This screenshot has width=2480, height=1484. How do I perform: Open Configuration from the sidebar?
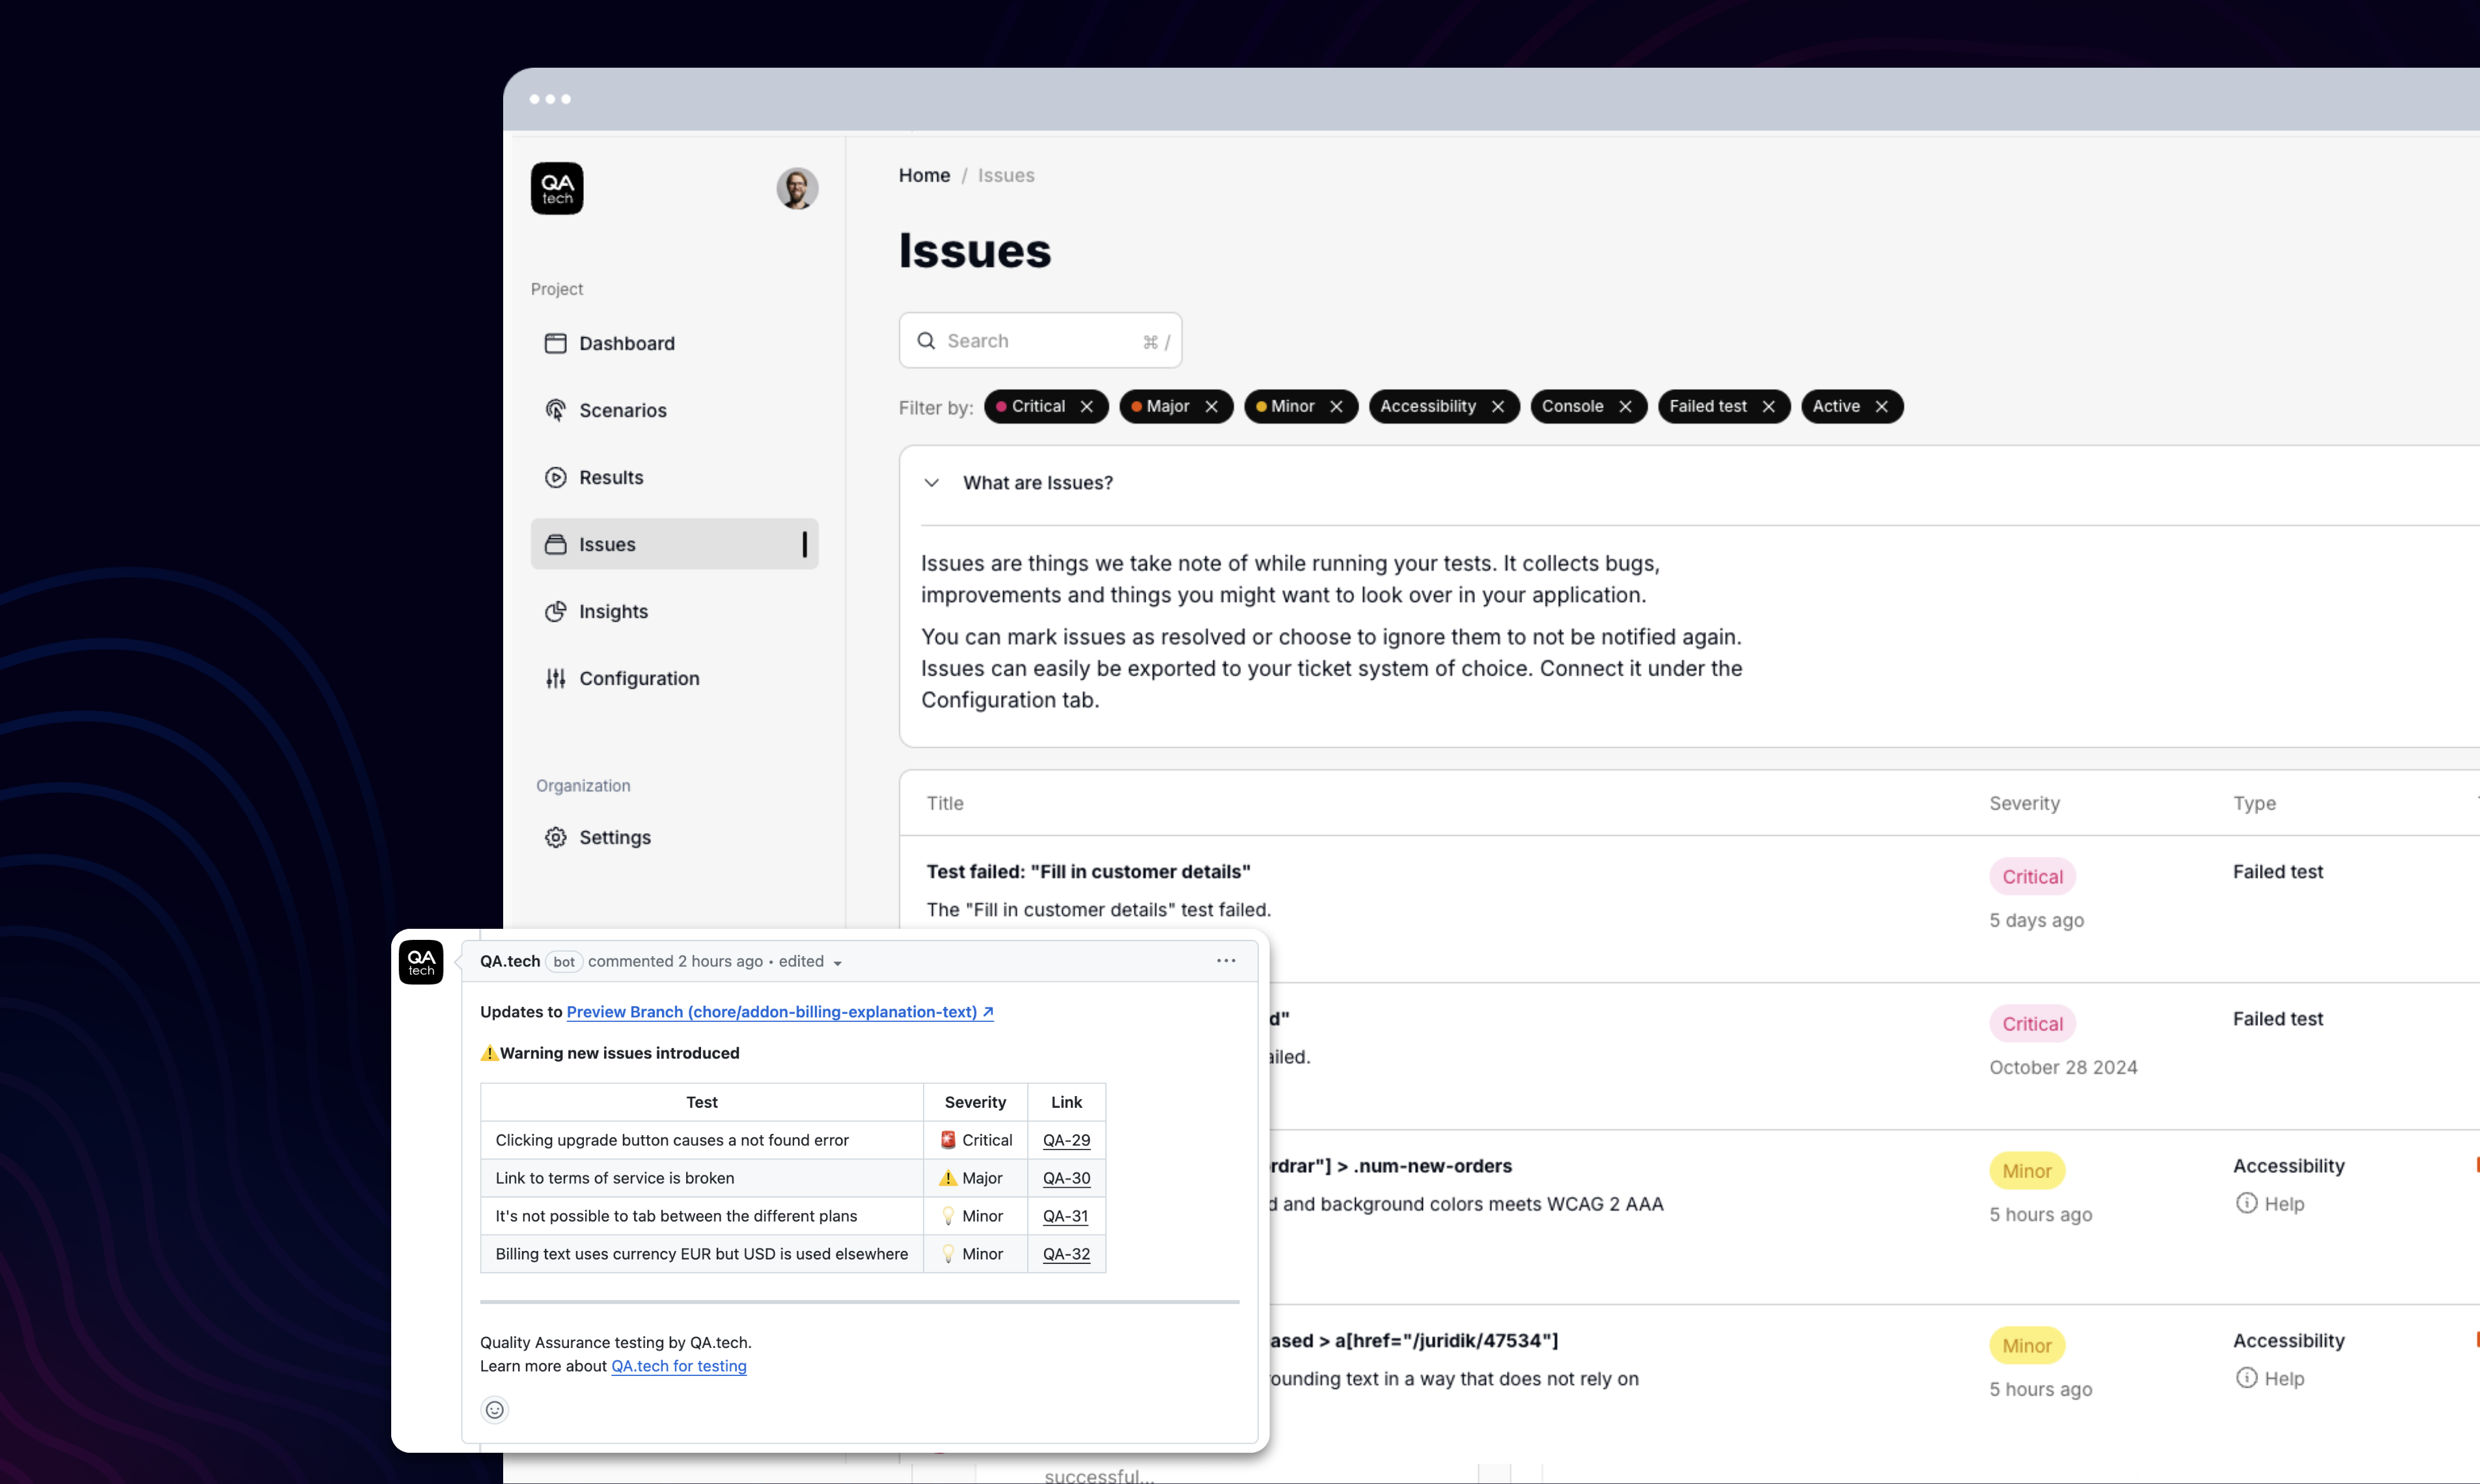(x=674, y=678)
